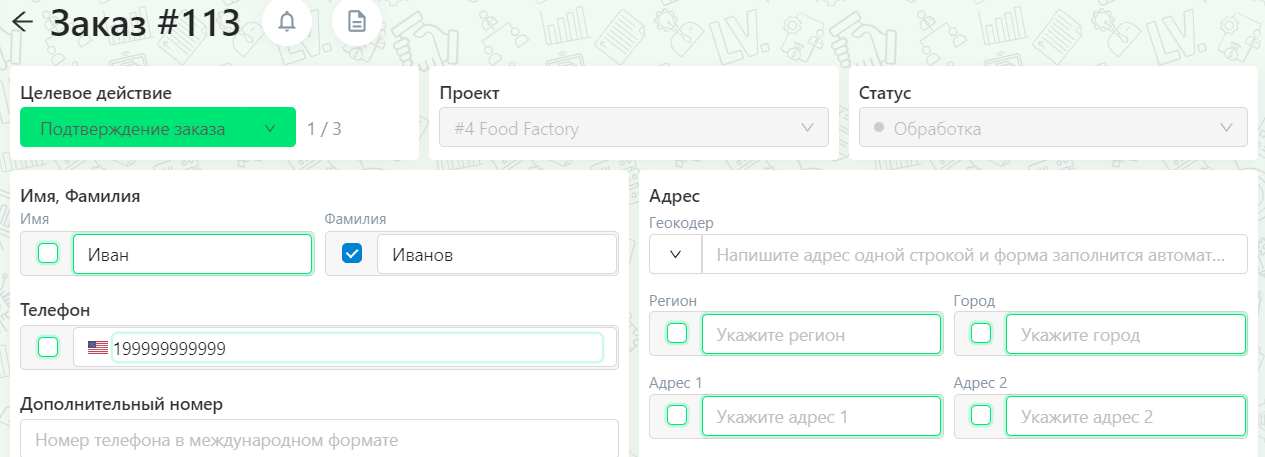Toggle the Город checkbox
Viewport: 1265px width, 457px height.
(x=981, y=333)
